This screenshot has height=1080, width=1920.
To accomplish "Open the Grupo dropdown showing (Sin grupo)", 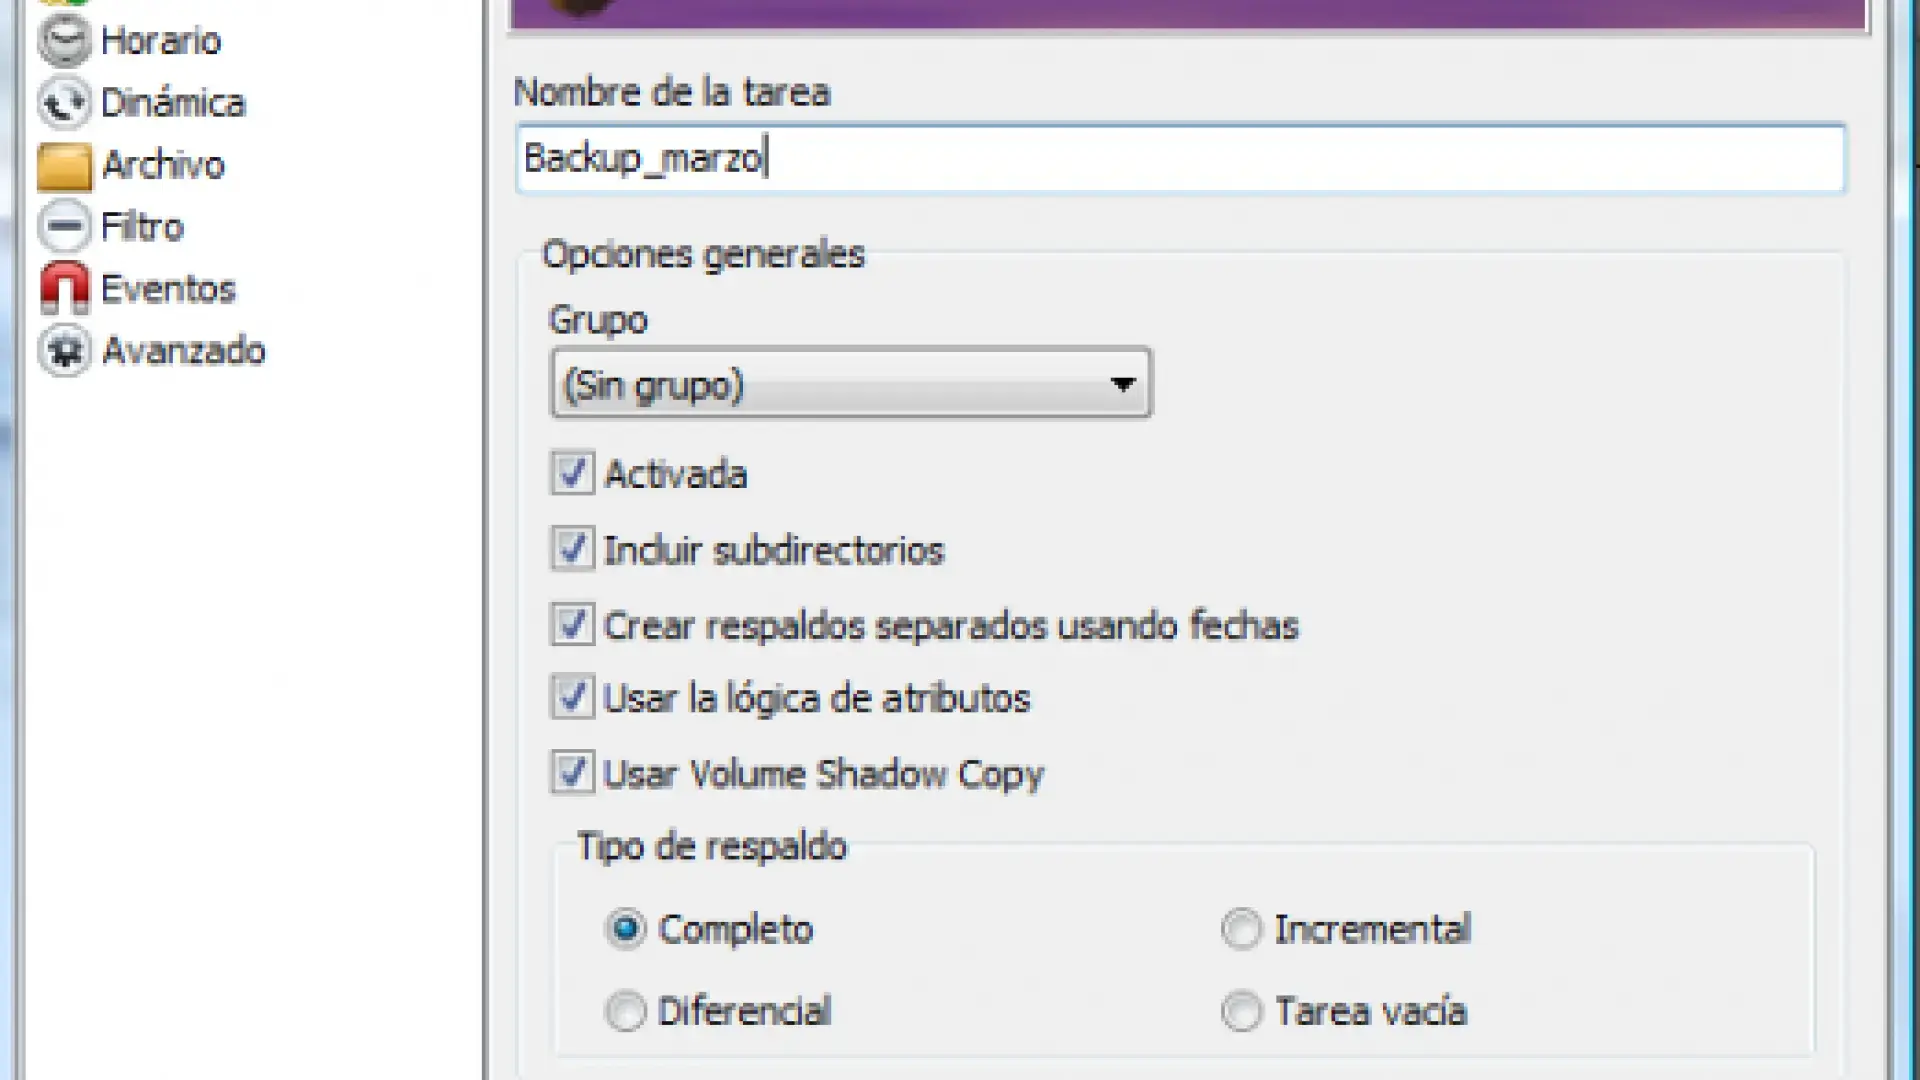I will coord(851,384).
